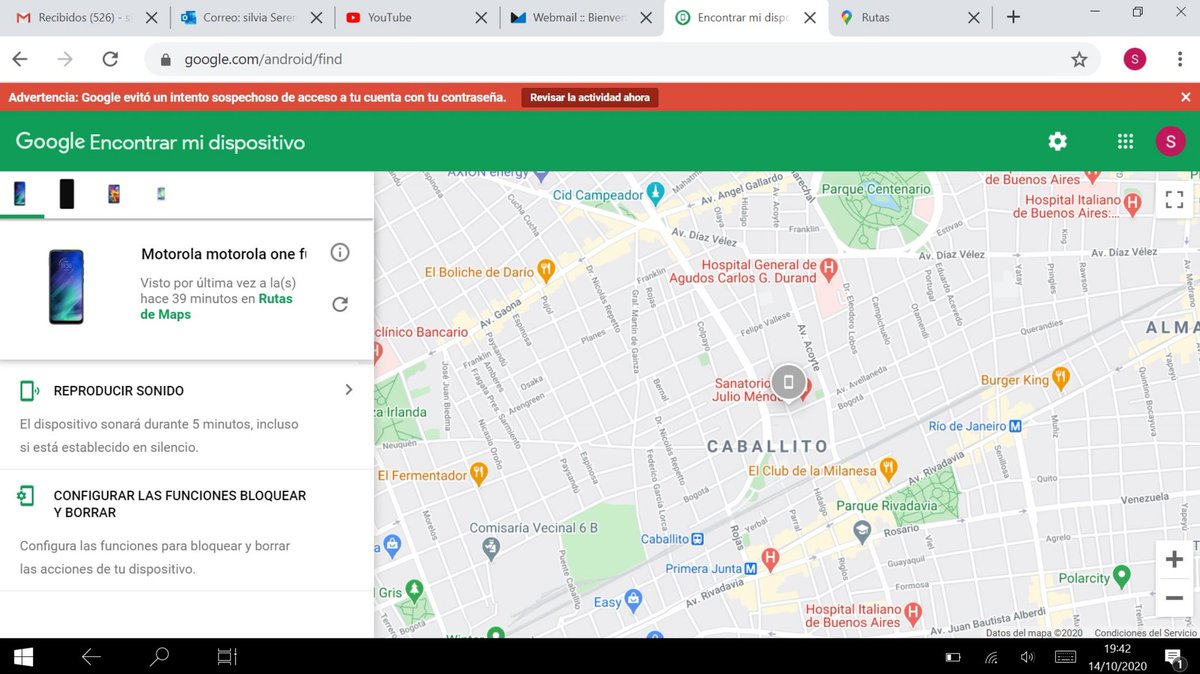Click the device location marker on map
Viewport: 1200px width, 674px height.
788,382
